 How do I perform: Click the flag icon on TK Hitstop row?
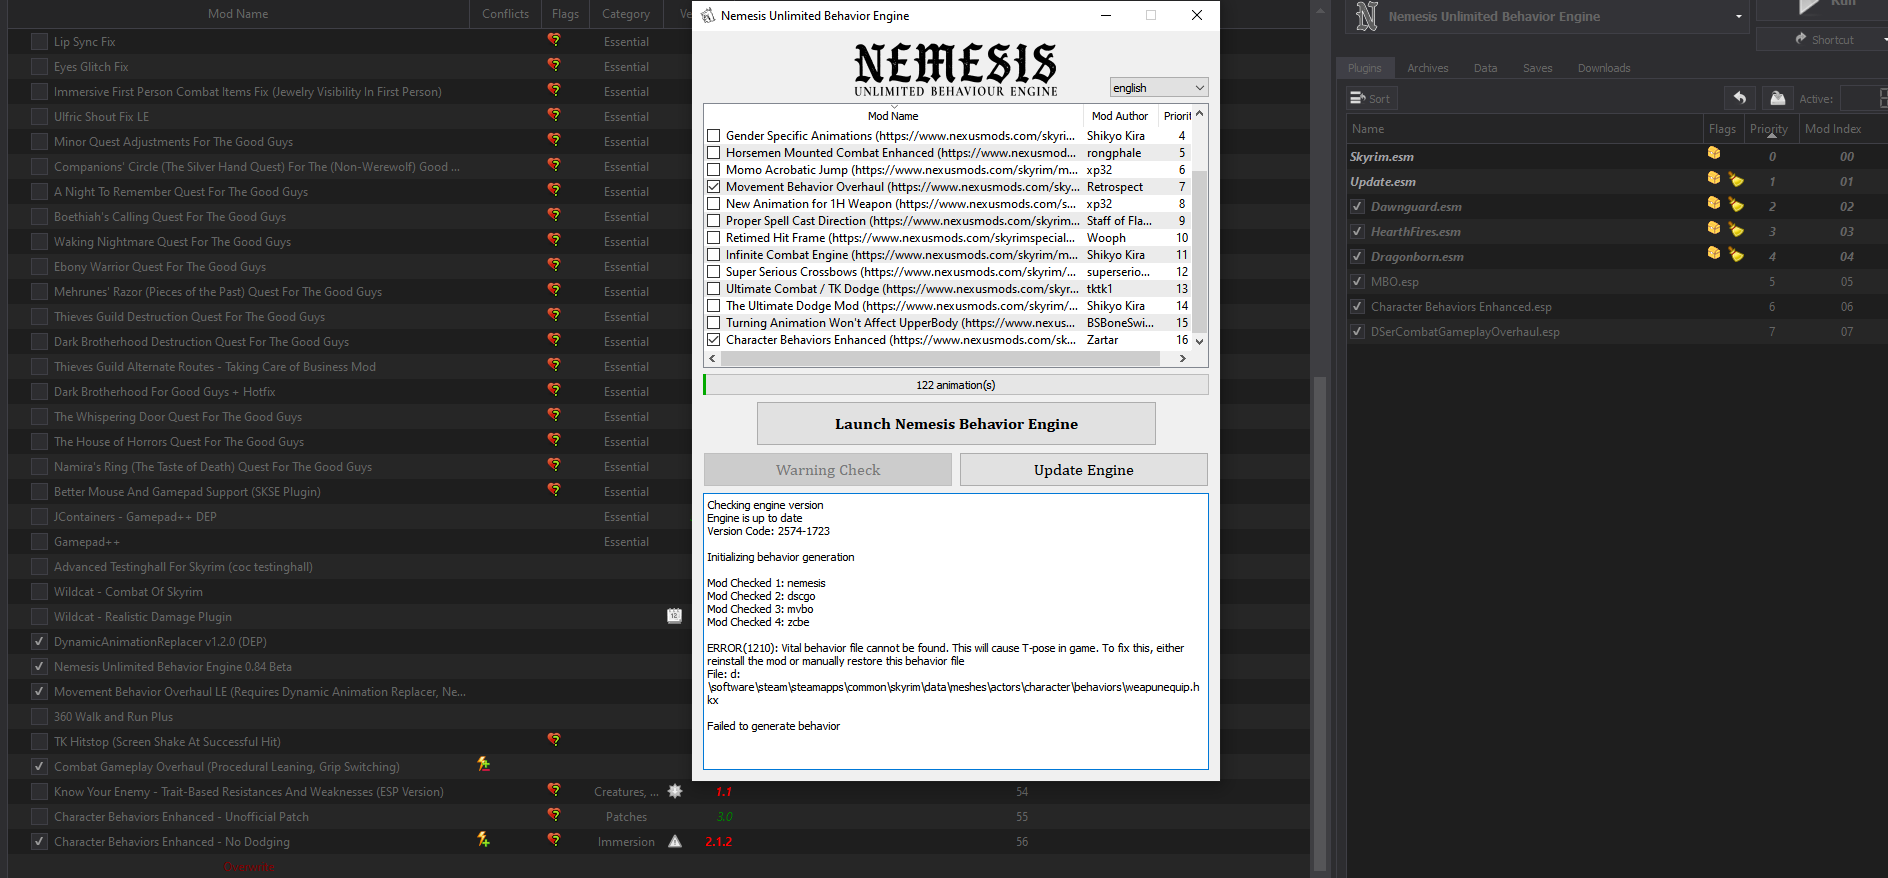(554, 740)
